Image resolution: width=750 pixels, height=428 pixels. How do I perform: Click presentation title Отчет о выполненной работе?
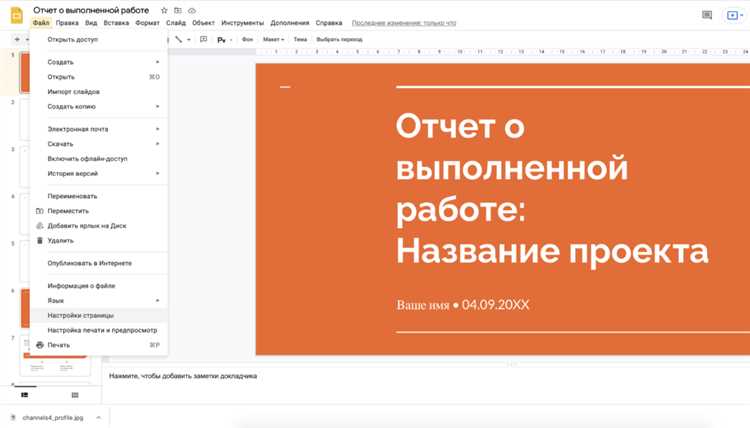(x=91, y=10)
